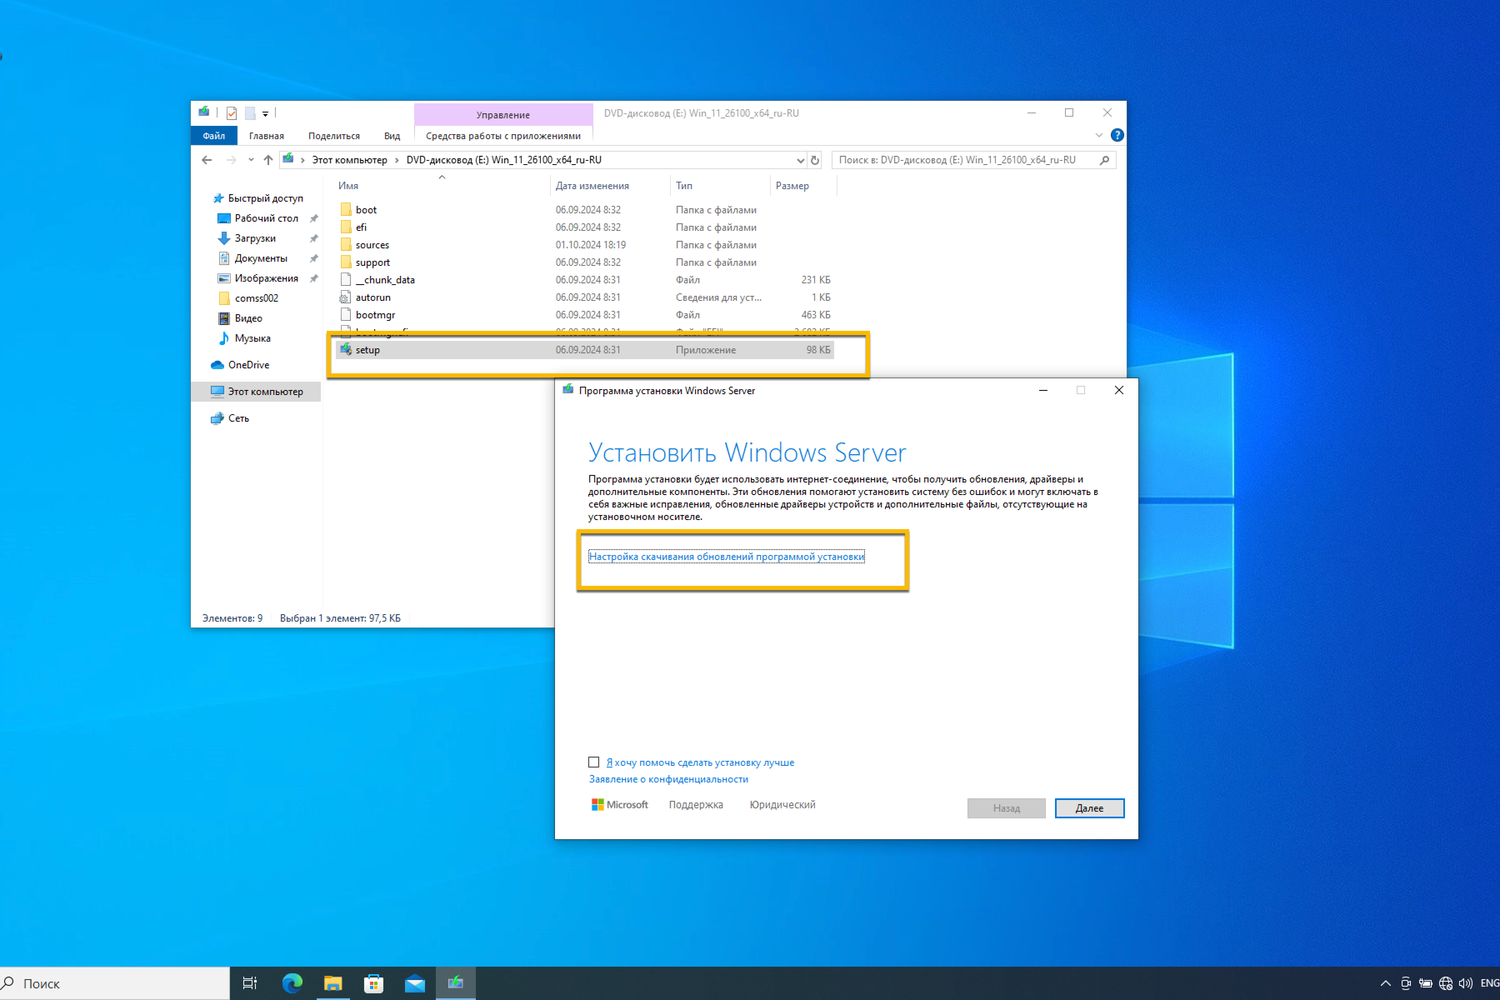
Task: Open the volume tray icon
Action: [x=1465, y=984]
